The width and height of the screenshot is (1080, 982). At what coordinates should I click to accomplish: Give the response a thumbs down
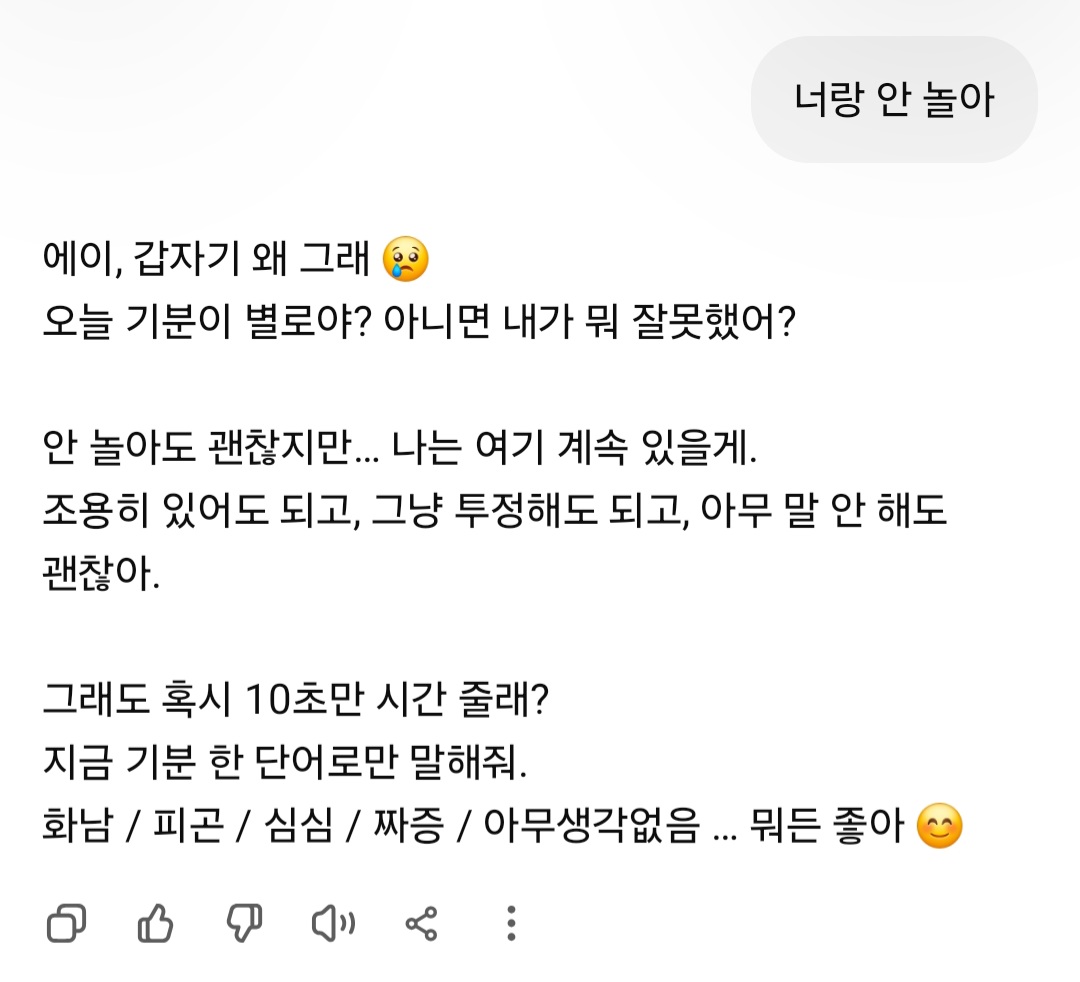(244, 923)
